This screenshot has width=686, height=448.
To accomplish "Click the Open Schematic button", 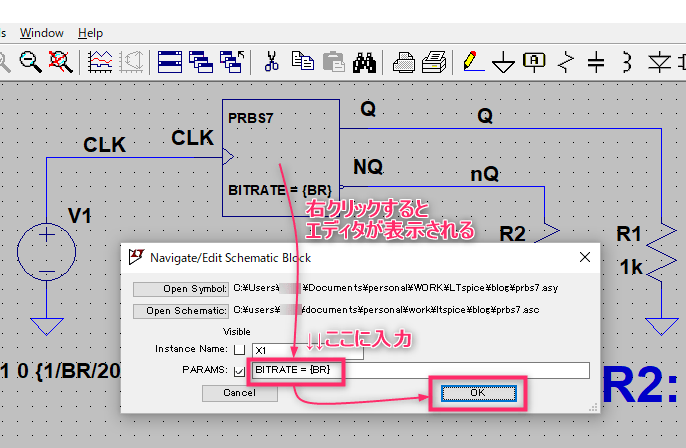I will point(180,310).
